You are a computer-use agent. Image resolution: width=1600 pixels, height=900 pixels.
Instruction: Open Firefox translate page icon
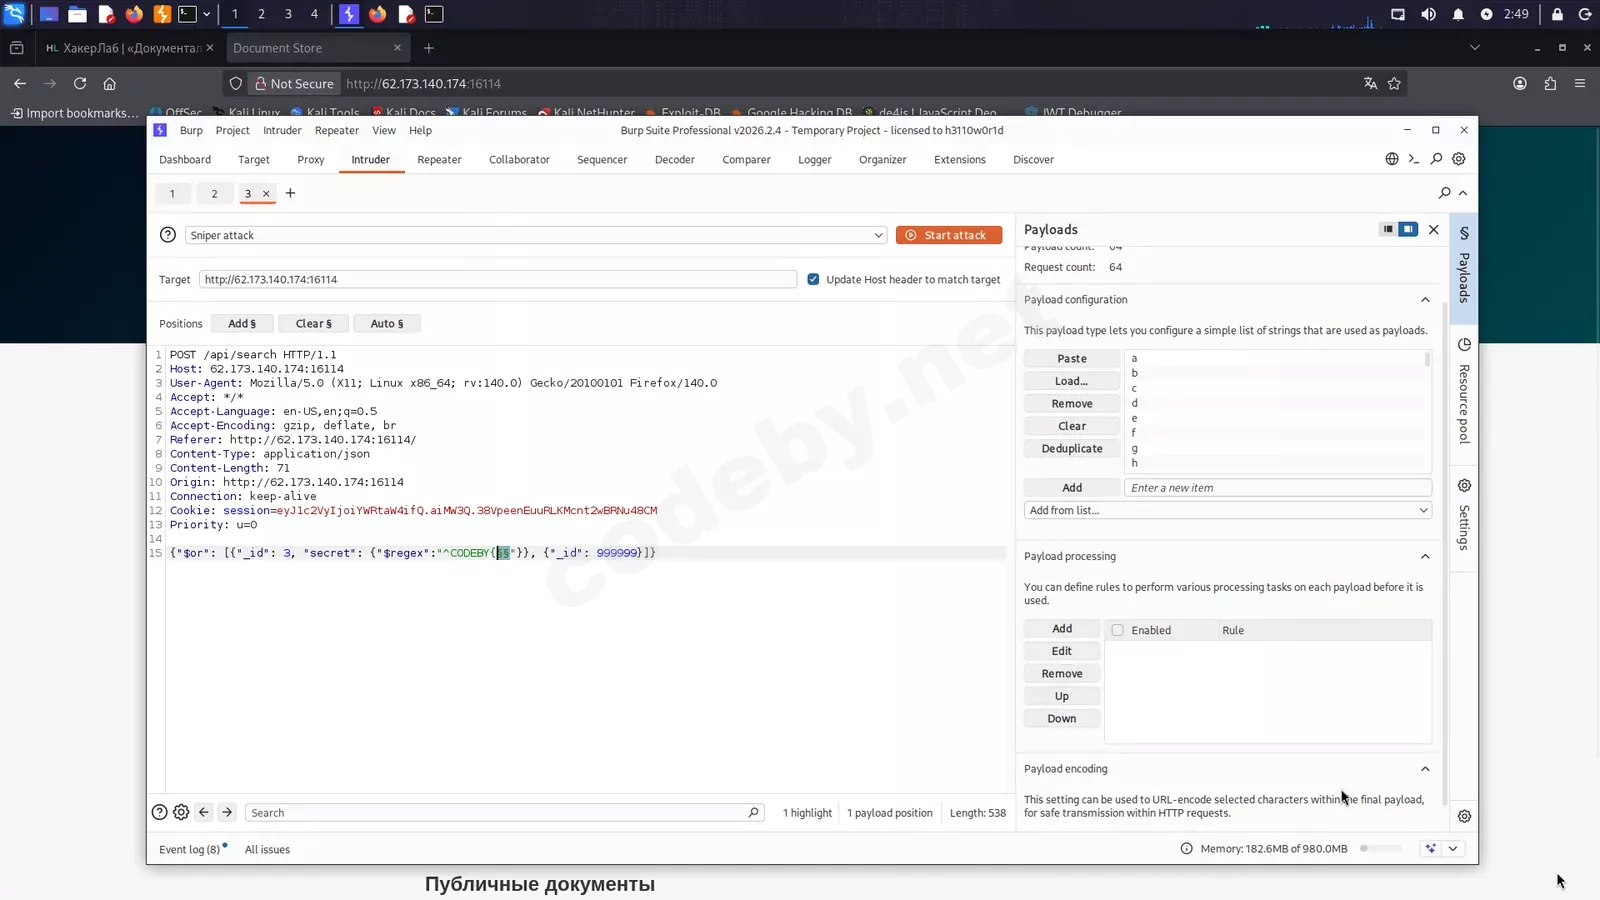(x=1370, y=84)
